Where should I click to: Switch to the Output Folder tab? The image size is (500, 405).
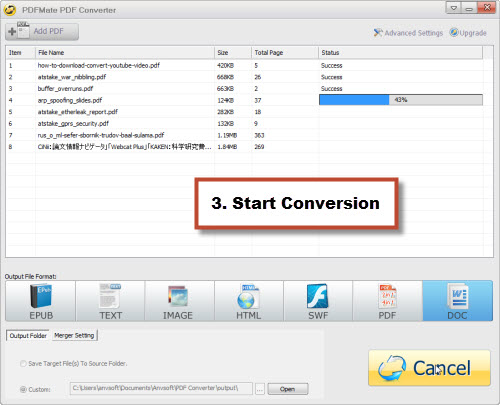[28, 336]
